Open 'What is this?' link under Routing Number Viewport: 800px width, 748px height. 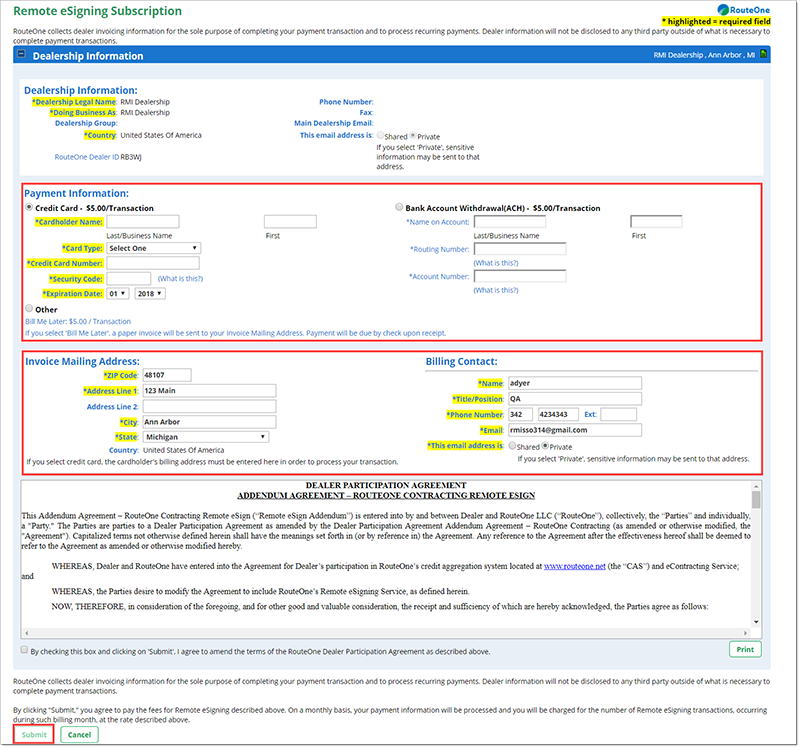[495, 263]
